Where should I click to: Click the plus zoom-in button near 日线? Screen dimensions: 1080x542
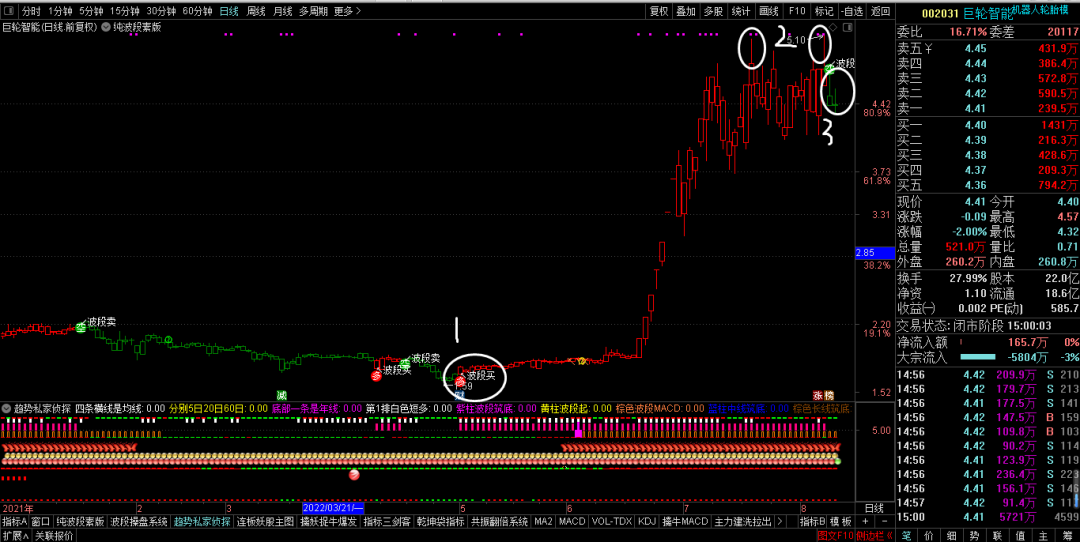[866, 521]
